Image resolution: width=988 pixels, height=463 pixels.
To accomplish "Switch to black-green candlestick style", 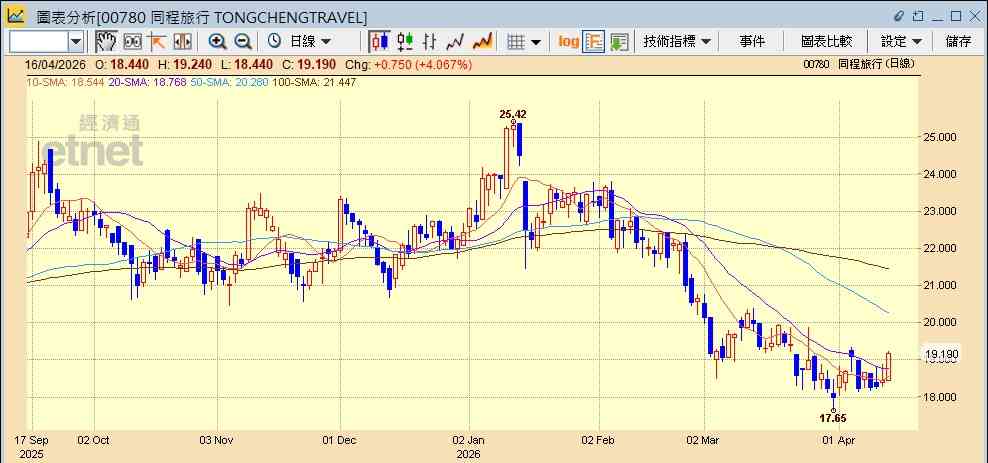I will coord(405,42).
